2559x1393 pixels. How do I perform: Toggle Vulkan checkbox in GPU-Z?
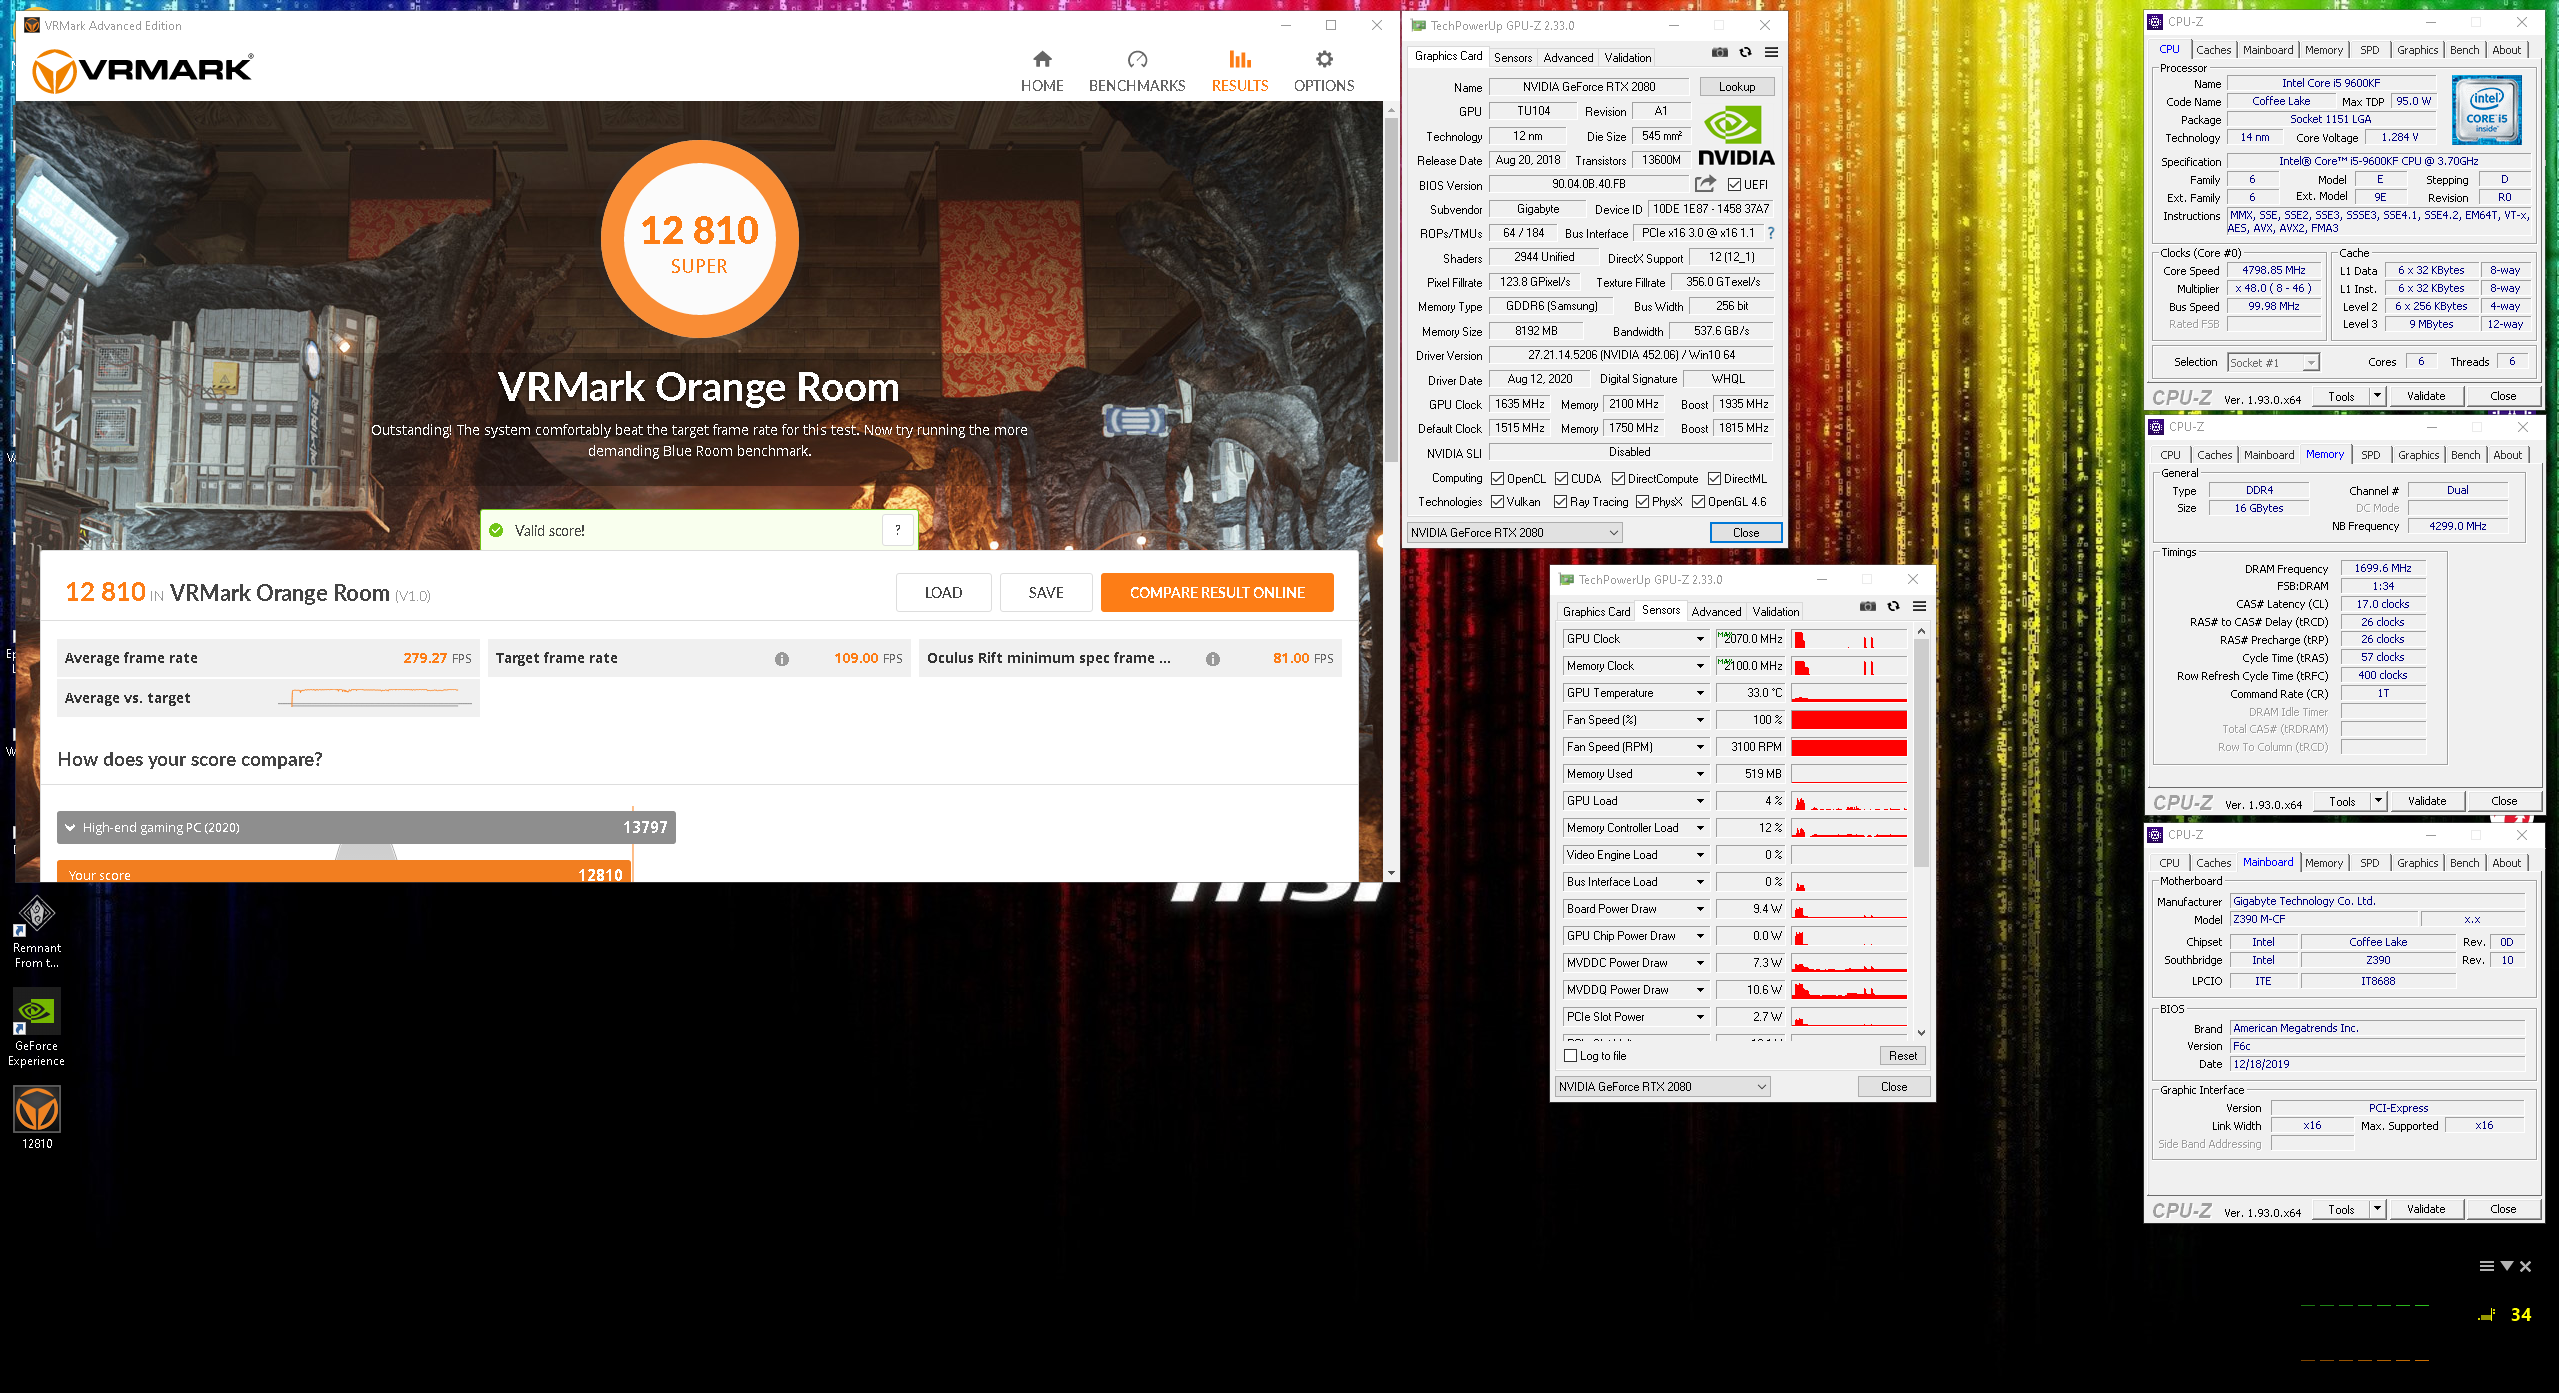1497,502
